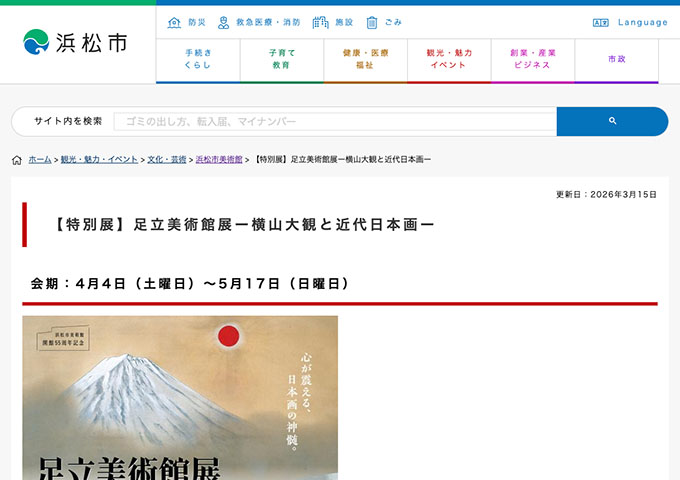This screenshot has height=480, width=680.
Task: Click the ホーム breadcrumb link
Action: pos(40,160)
